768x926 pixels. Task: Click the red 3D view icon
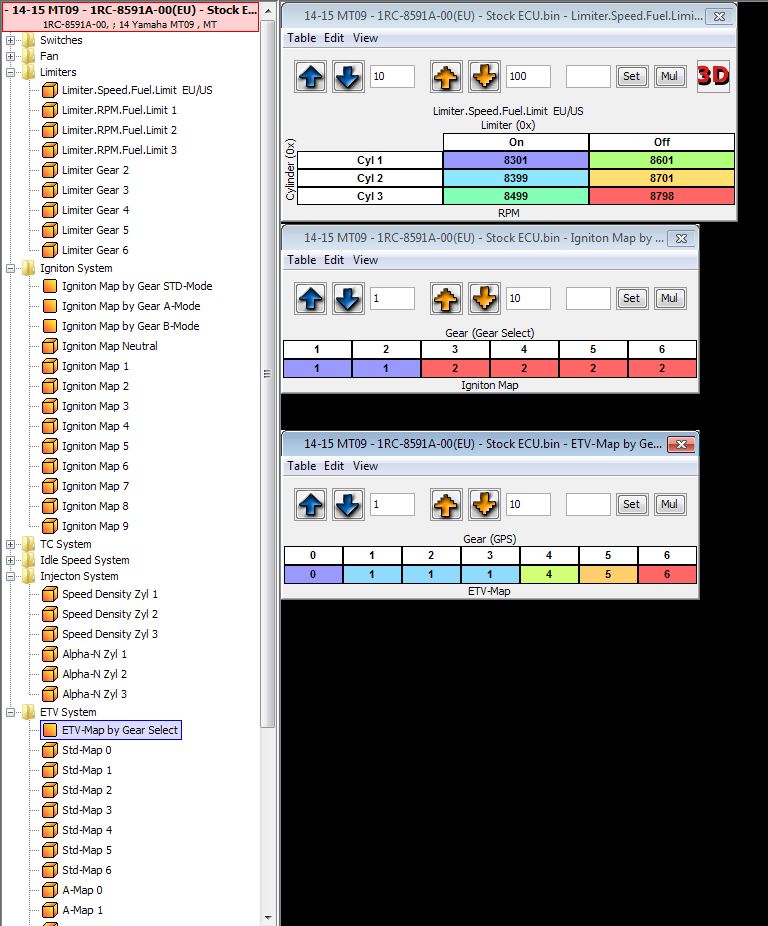coord(713,76)
